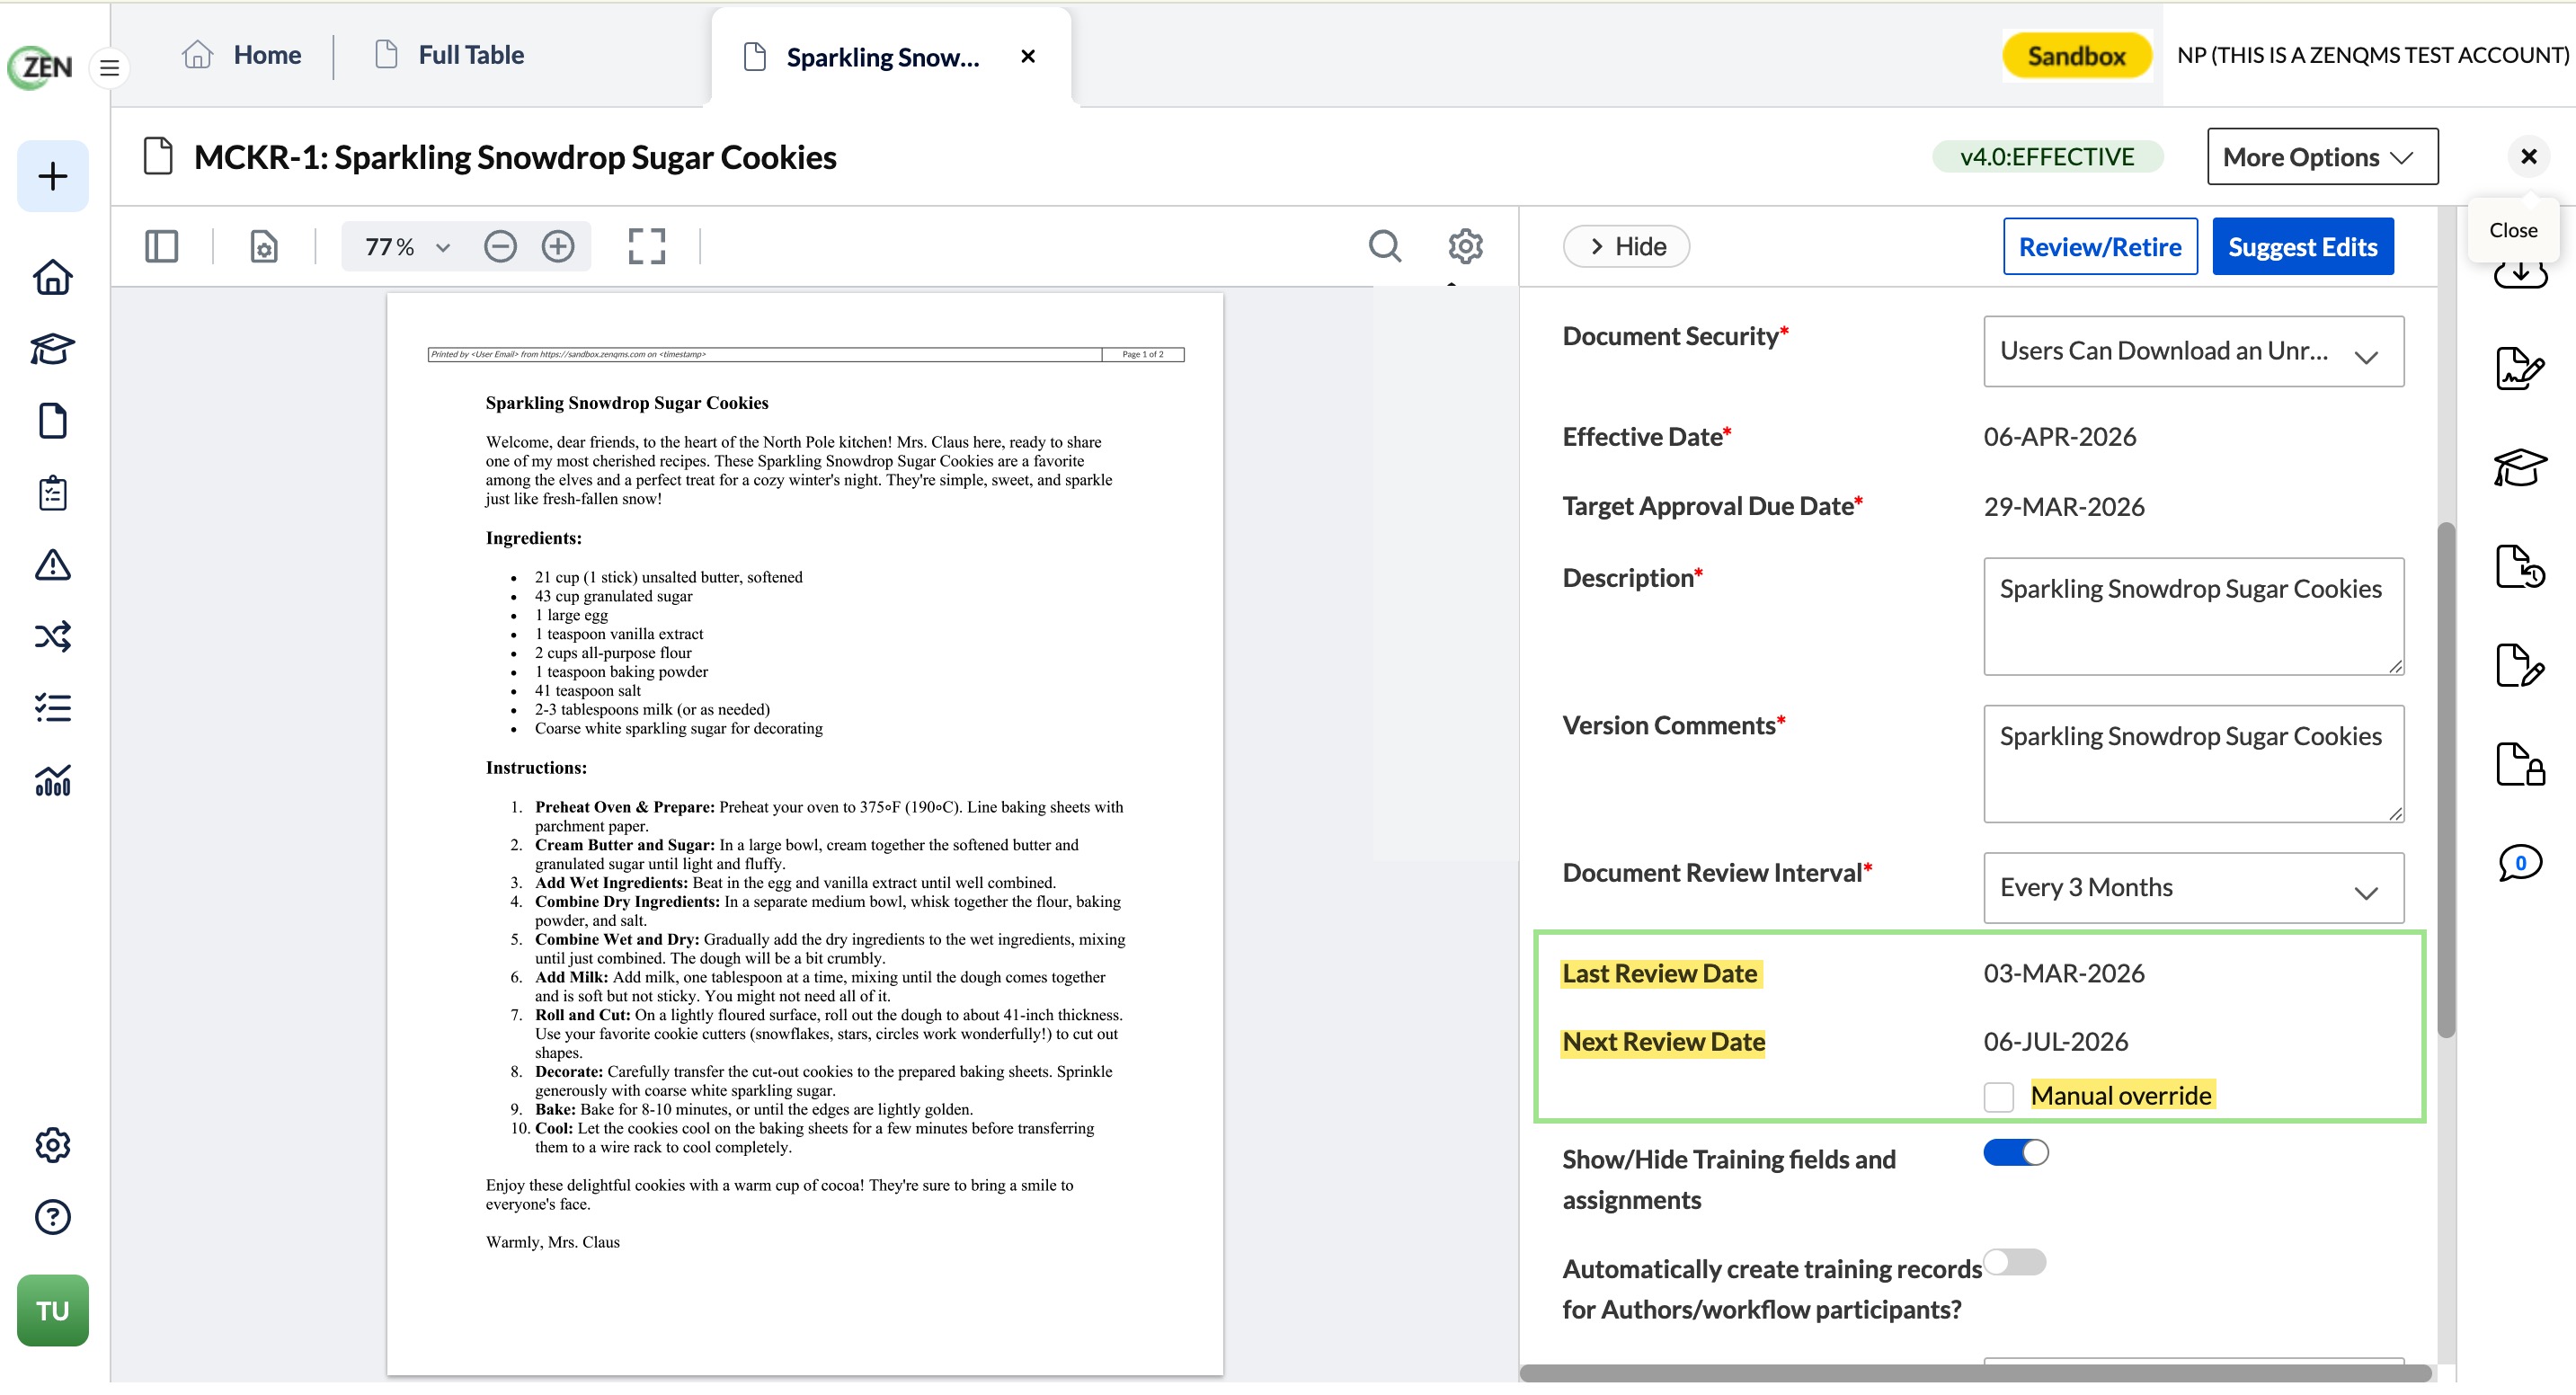Viewport: 2576px width, 1395px height.
Task: Open the shuffle arrows change control icon
Action: 53,637
